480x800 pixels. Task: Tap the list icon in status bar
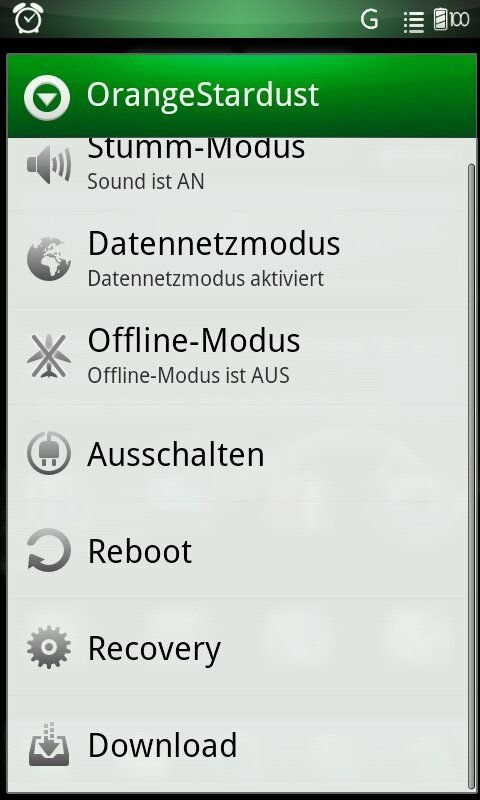pyautogui.click(x=414, y=22)
